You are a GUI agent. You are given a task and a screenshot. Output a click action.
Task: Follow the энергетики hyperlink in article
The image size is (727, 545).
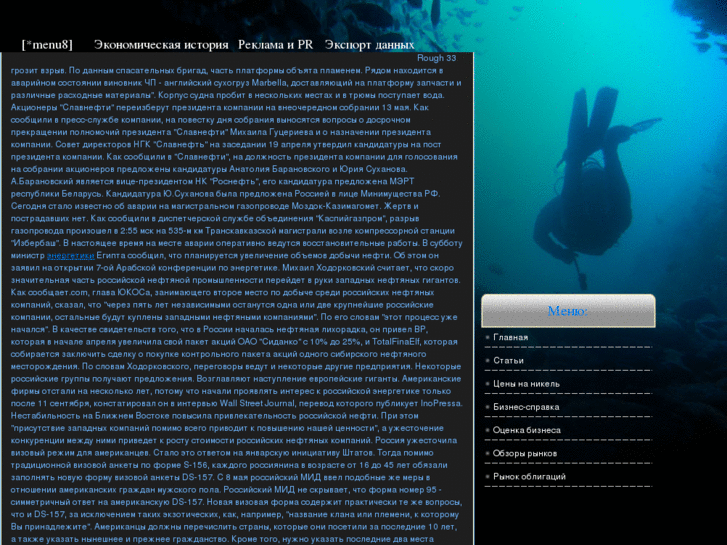[x=70, y=256]
